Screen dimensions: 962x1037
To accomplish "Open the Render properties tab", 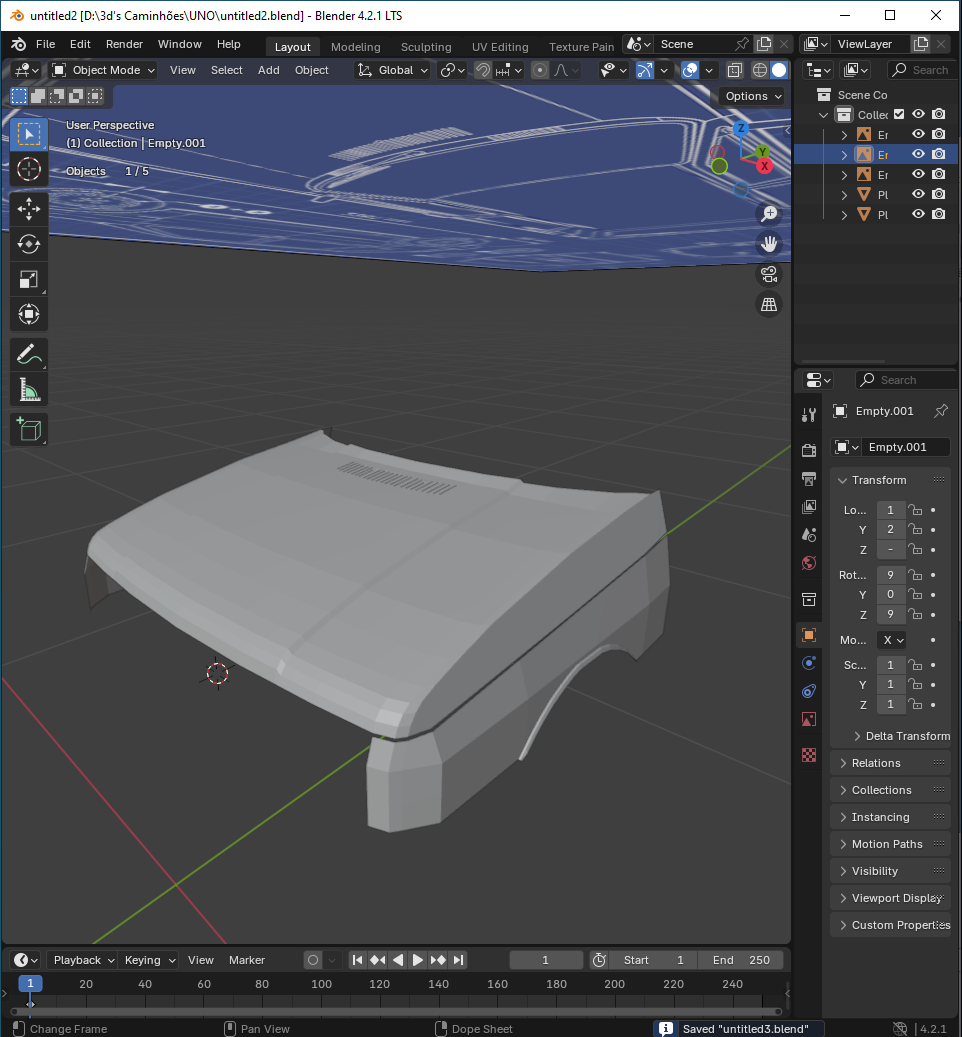I will point(809,450).
